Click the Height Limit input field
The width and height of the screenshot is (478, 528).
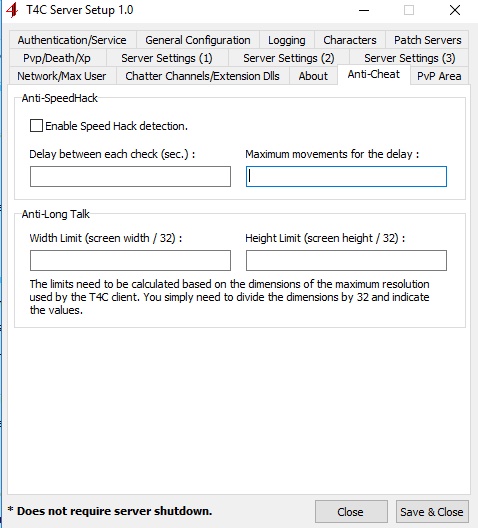pos(346,260)
